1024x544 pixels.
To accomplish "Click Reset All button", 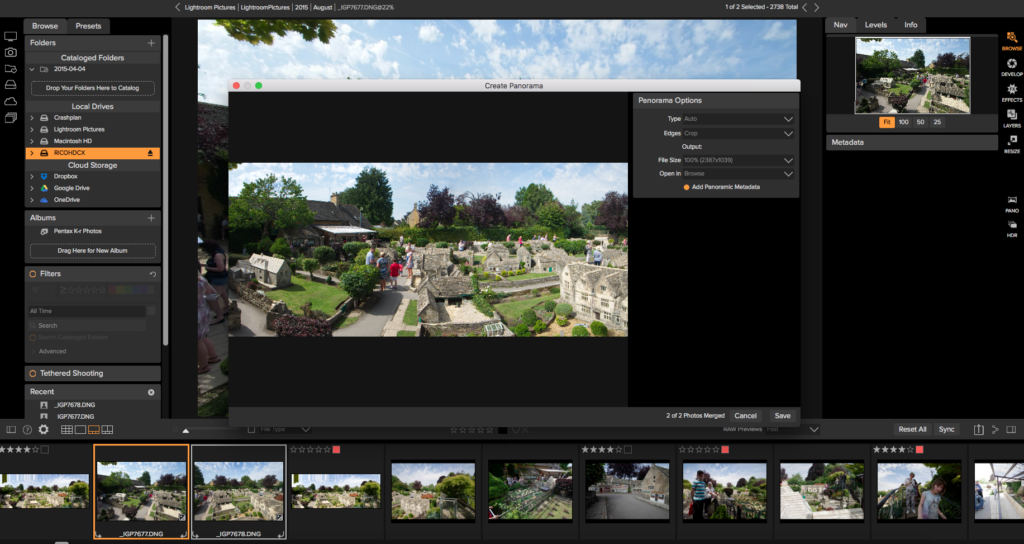I will click(x=912, y=430).
